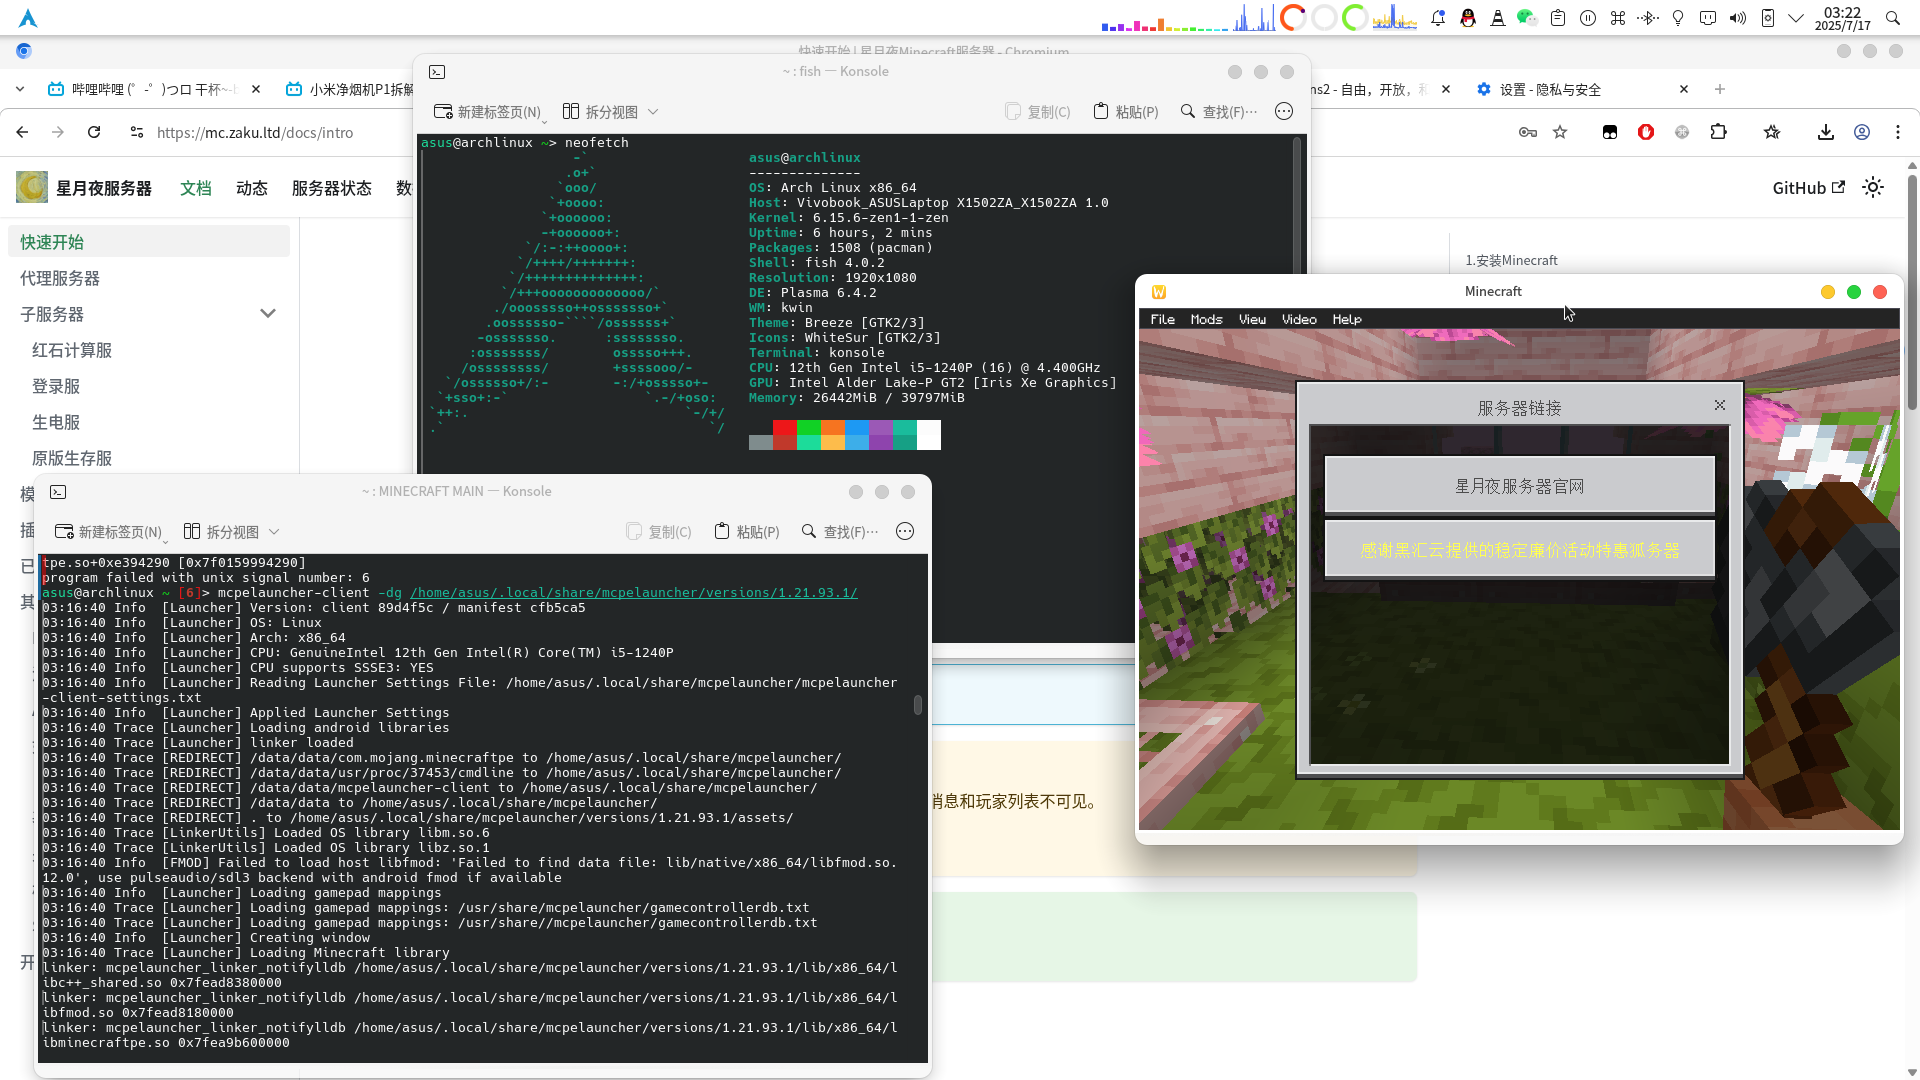Open the Chromium extensions puzzle icon

coord(1719,132)
